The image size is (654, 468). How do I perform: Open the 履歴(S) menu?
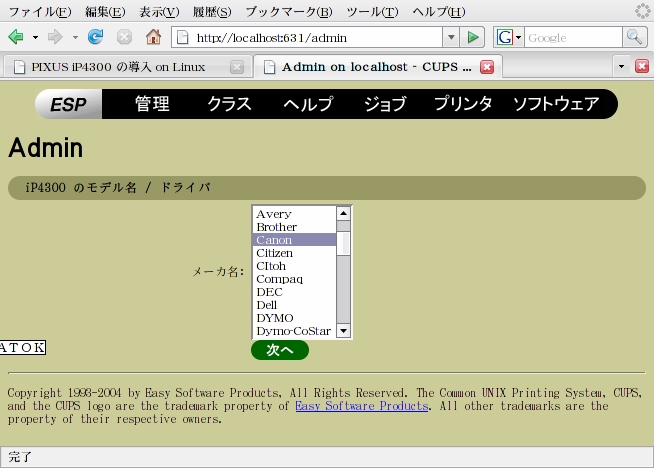tap(212, 12)
